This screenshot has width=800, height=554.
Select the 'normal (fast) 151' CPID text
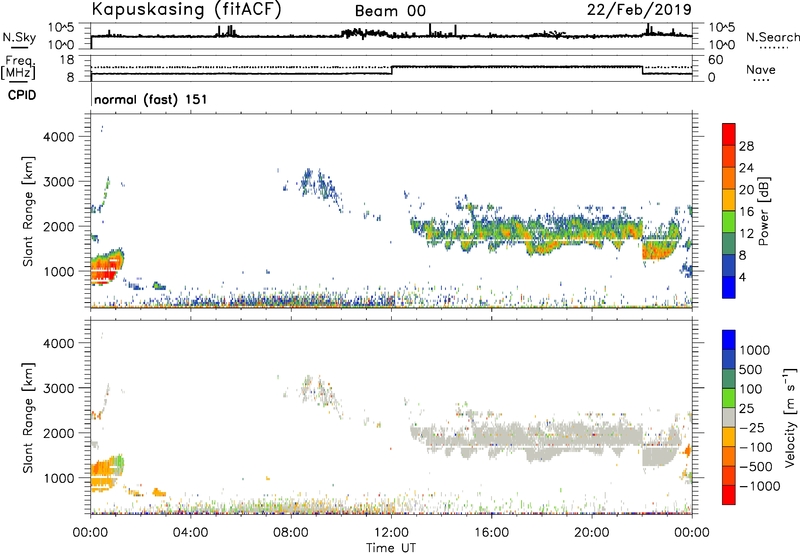(x=151, y=99)
